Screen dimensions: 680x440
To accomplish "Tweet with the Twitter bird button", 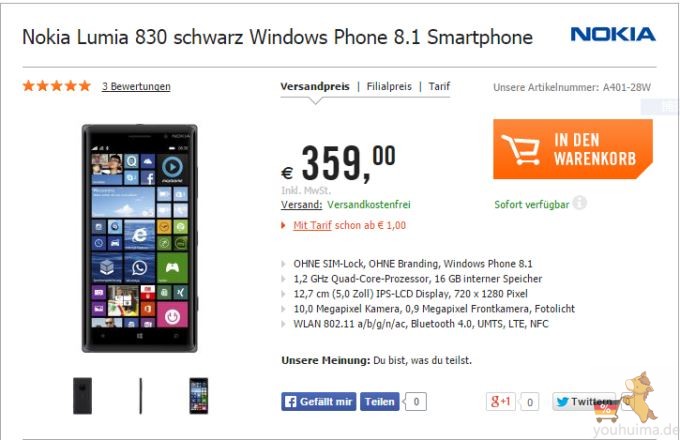I will pos(584,401).
